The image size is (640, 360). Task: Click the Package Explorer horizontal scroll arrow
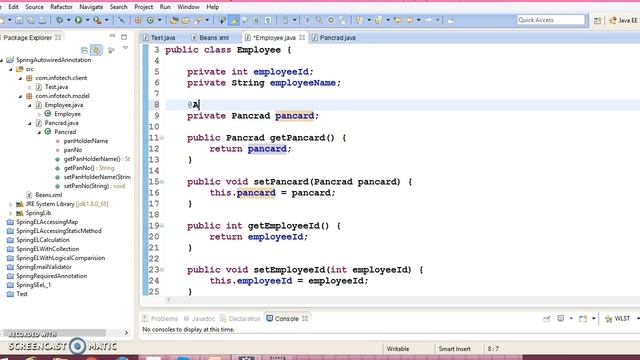126,333
